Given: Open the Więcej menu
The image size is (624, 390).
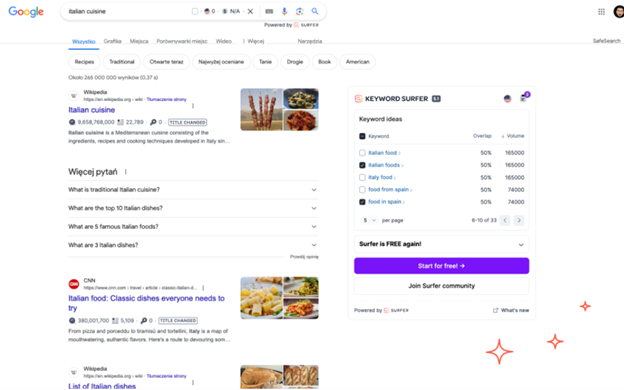Looking at the screenshot, I should pos(254,41).
